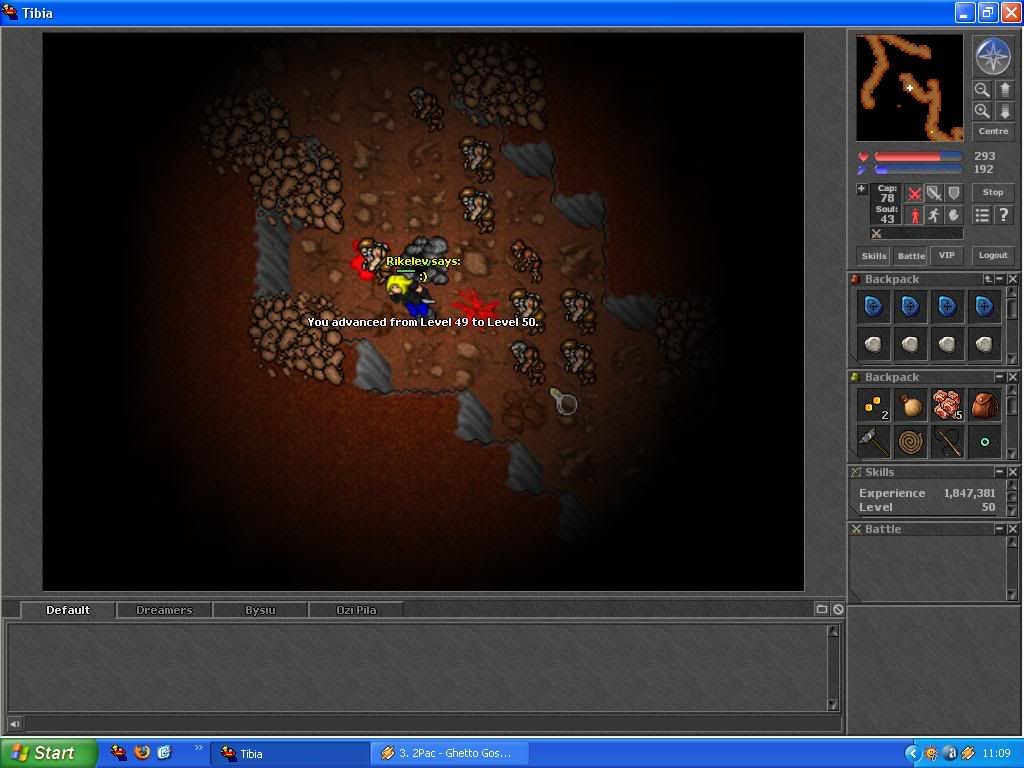Select the pick tool in backpack
1024x768 pixels.
point(874,442)
